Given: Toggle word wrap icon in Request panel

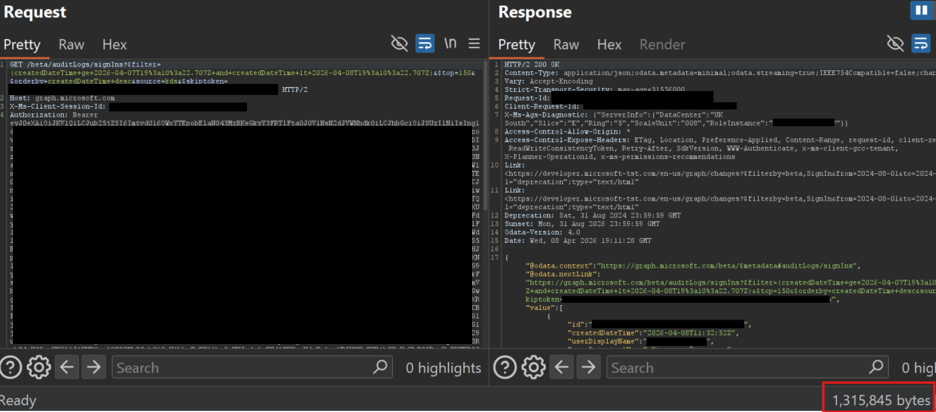Looking at the screenshot, I should [425, 44].
